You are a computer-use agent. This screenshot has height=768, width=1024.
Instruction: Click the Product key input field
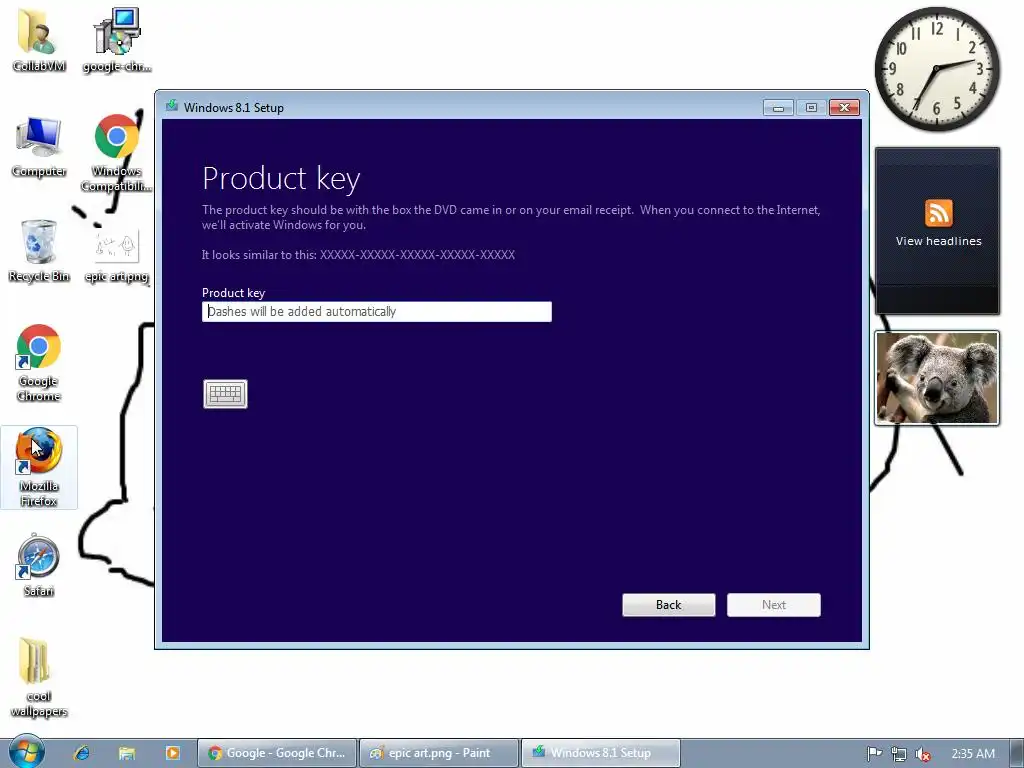[x=377, y=312]
